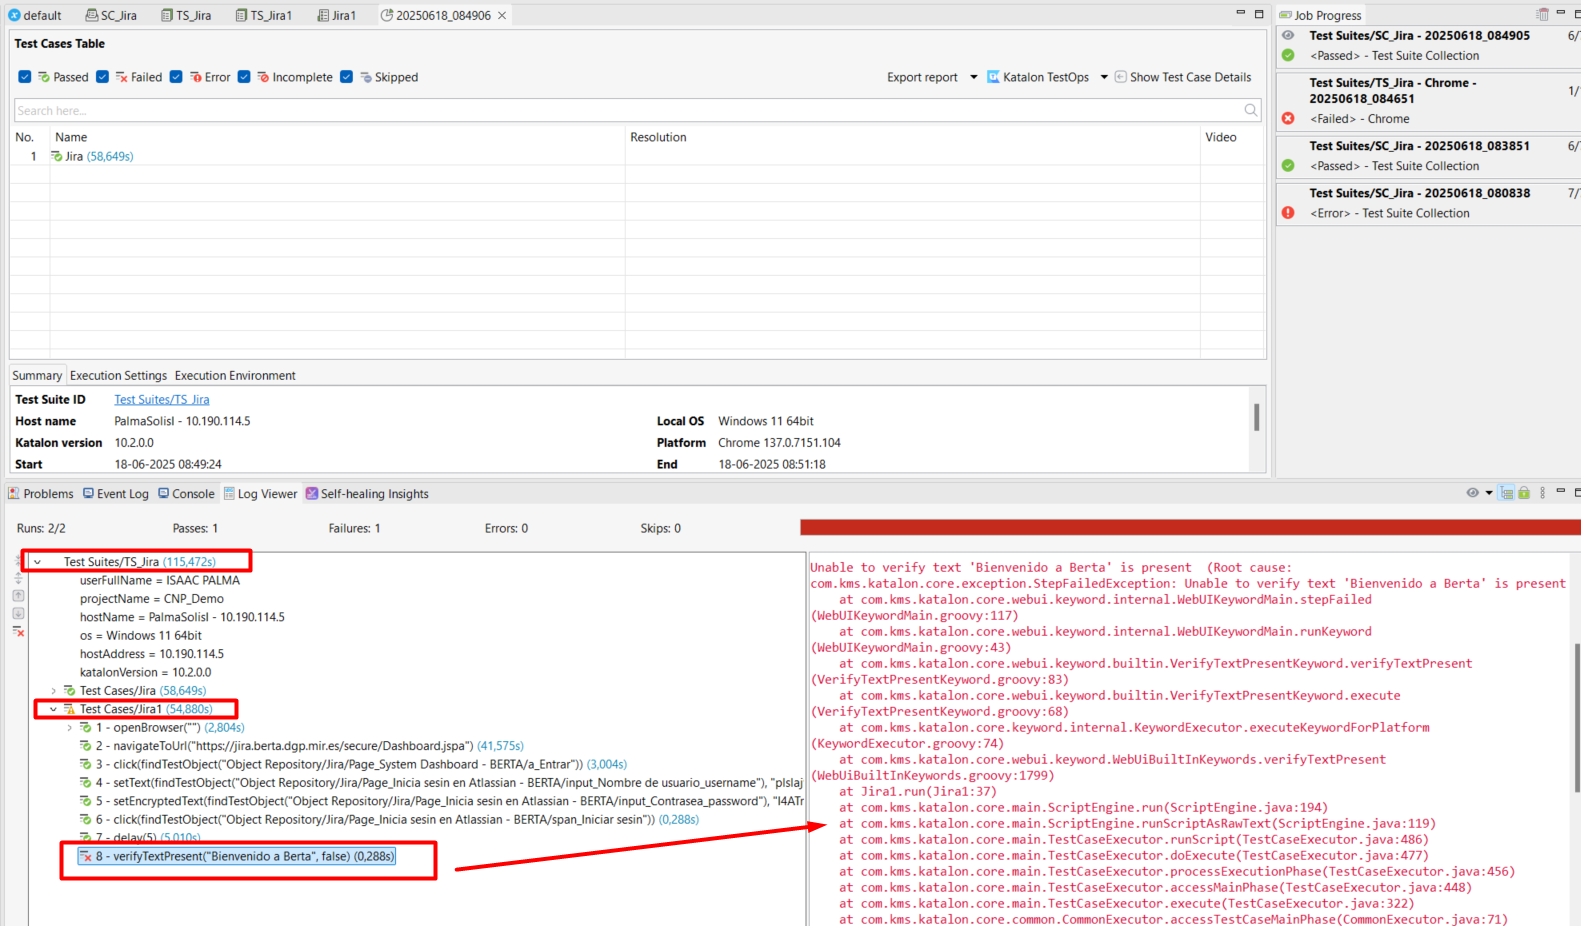Viewport: 1581px width, 926px height.
Task: Expand the openBrowser step node
Action: (x=70, y=728)
